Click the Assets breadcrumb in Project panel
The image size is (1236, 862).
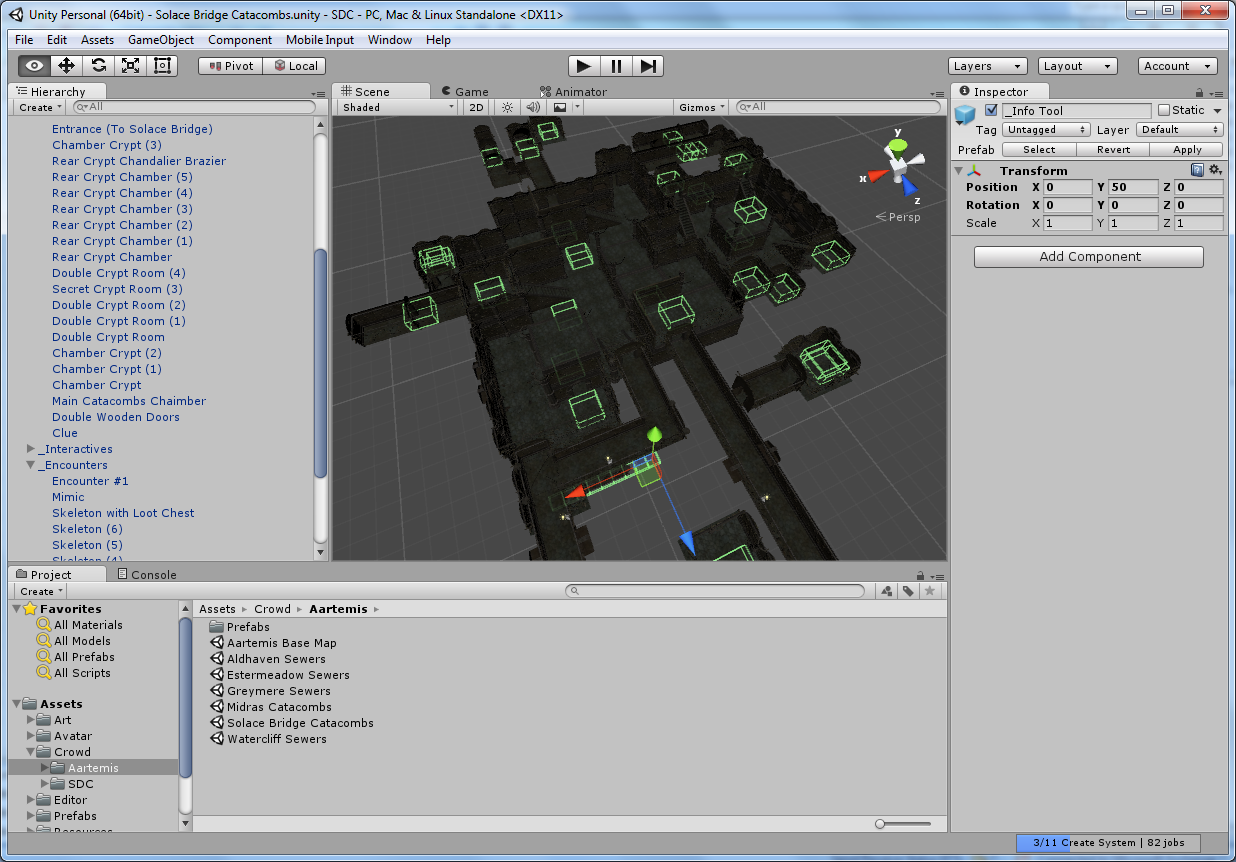click(217, 609)
